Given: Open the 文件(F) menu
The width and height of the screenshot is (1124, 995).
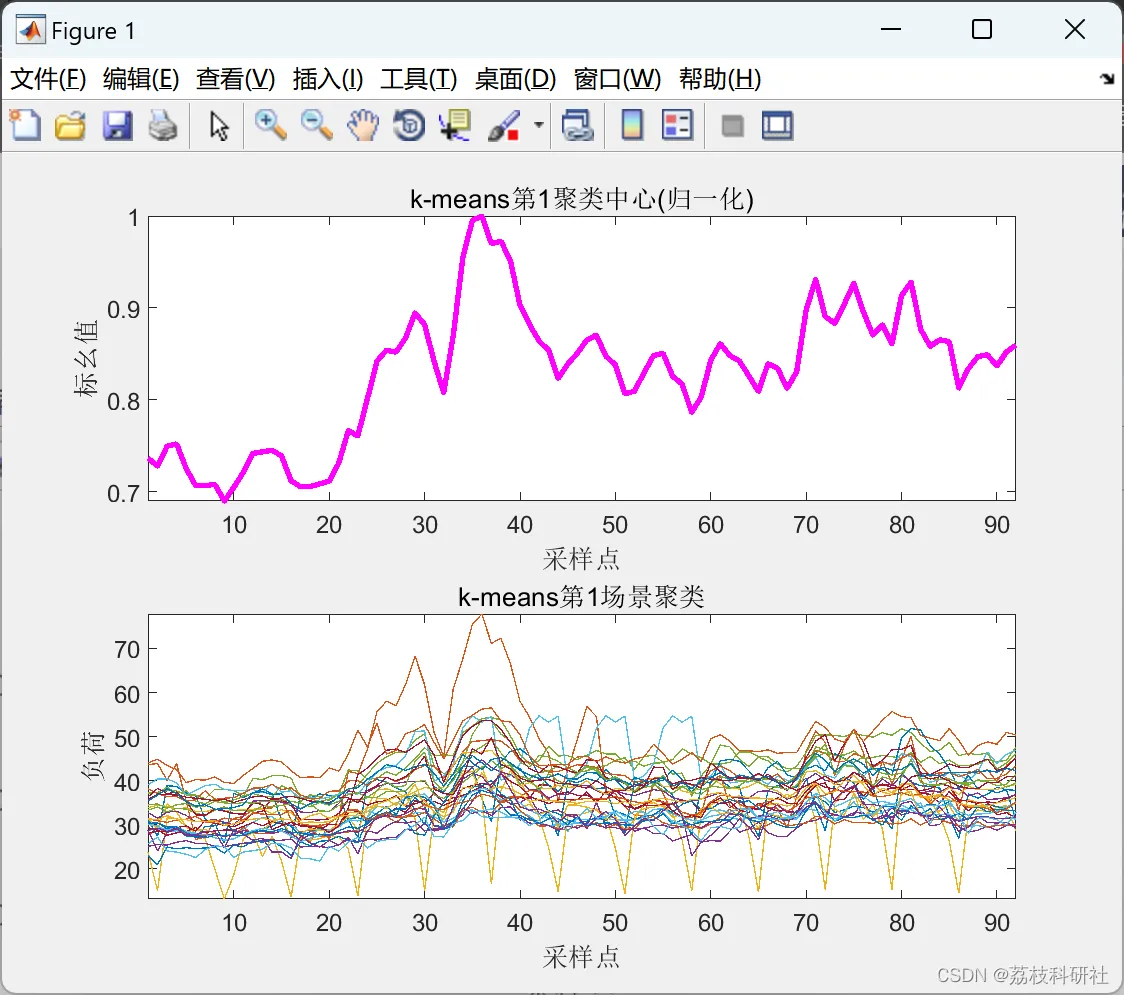Looking at the screenshot, I should pyautogui.click(x=48, y=79).
